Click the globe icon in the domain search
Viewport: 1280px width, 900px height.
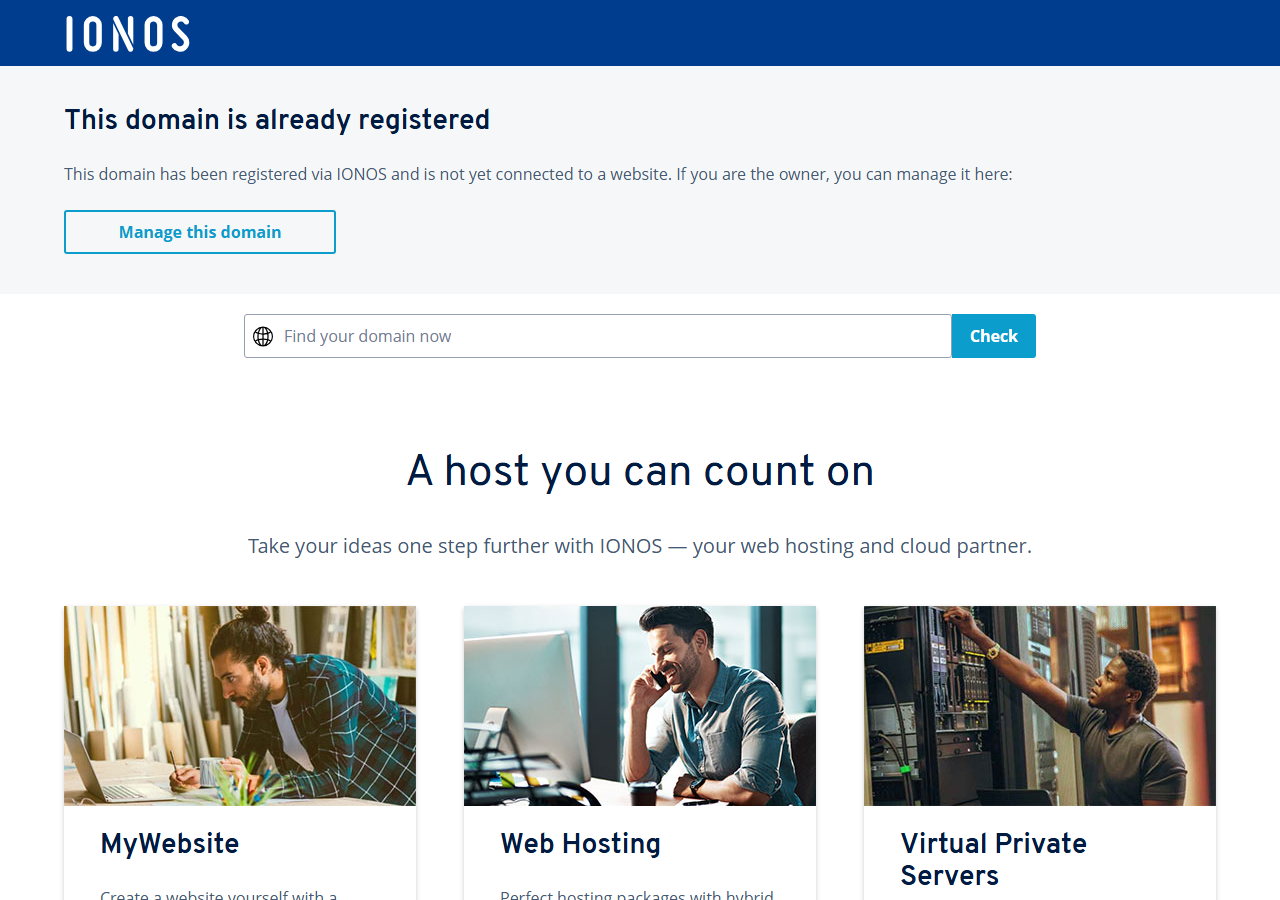[263, 337]
